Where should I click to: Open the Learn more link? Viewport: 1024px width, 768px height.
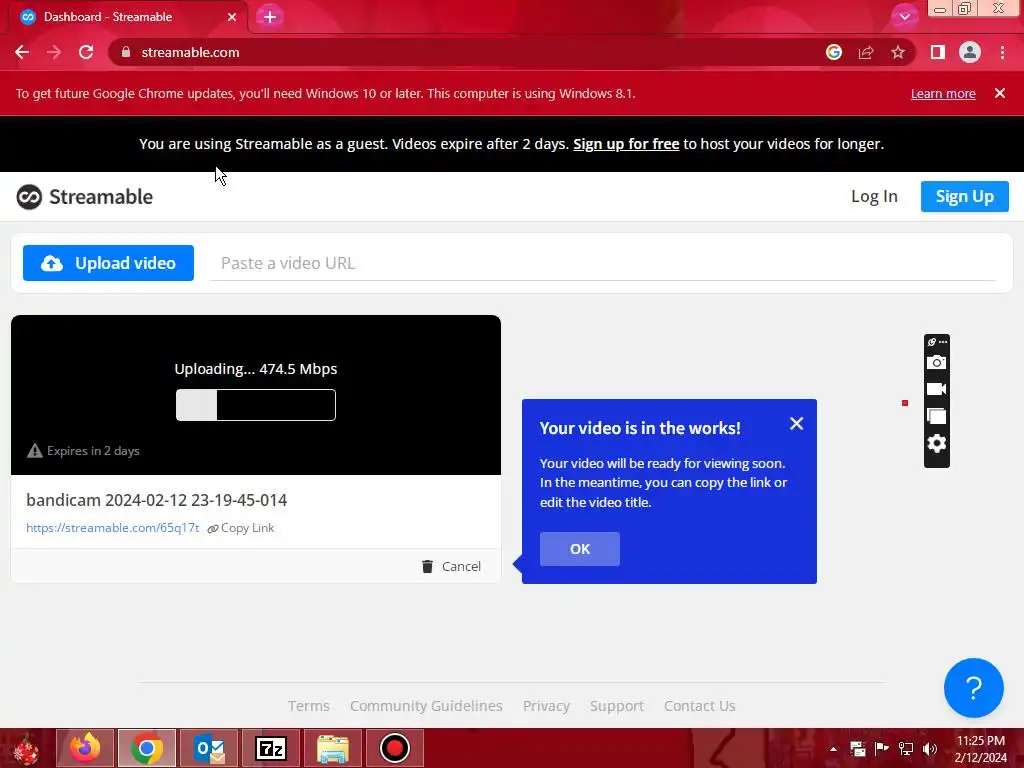(x=943, y=93)
